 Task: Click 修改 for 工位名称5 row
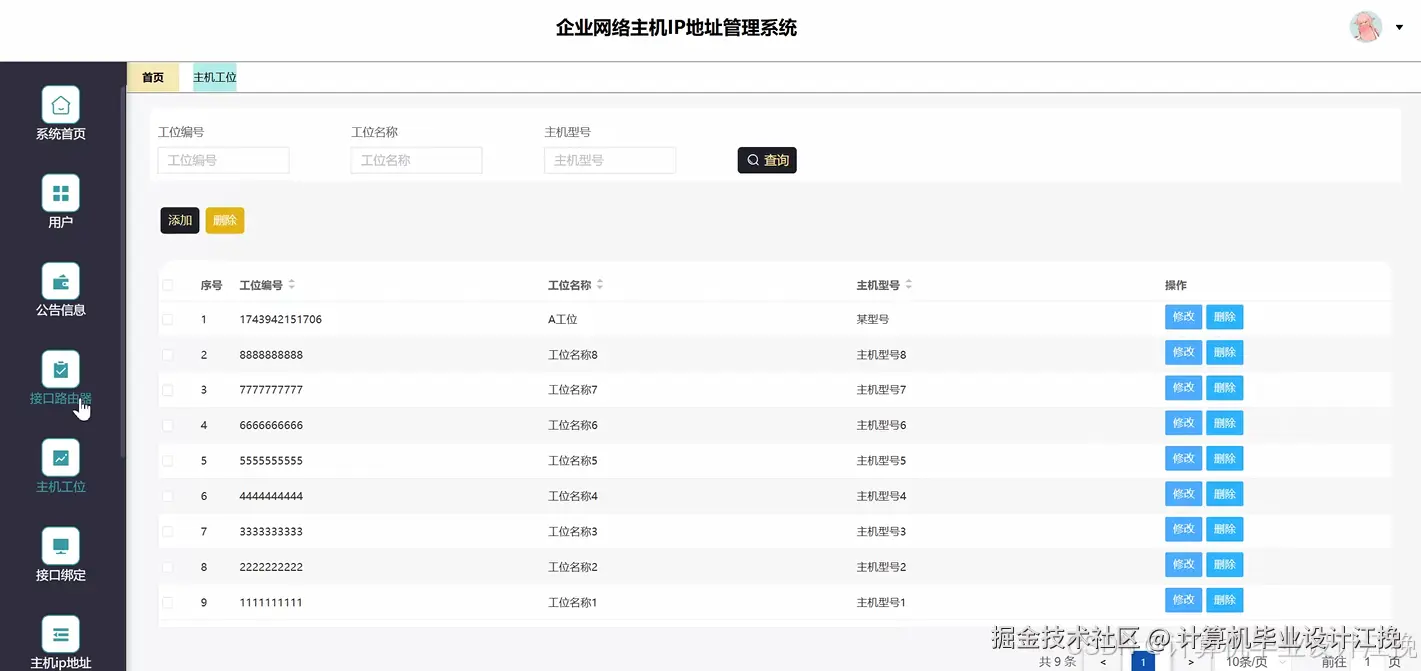1184,458
